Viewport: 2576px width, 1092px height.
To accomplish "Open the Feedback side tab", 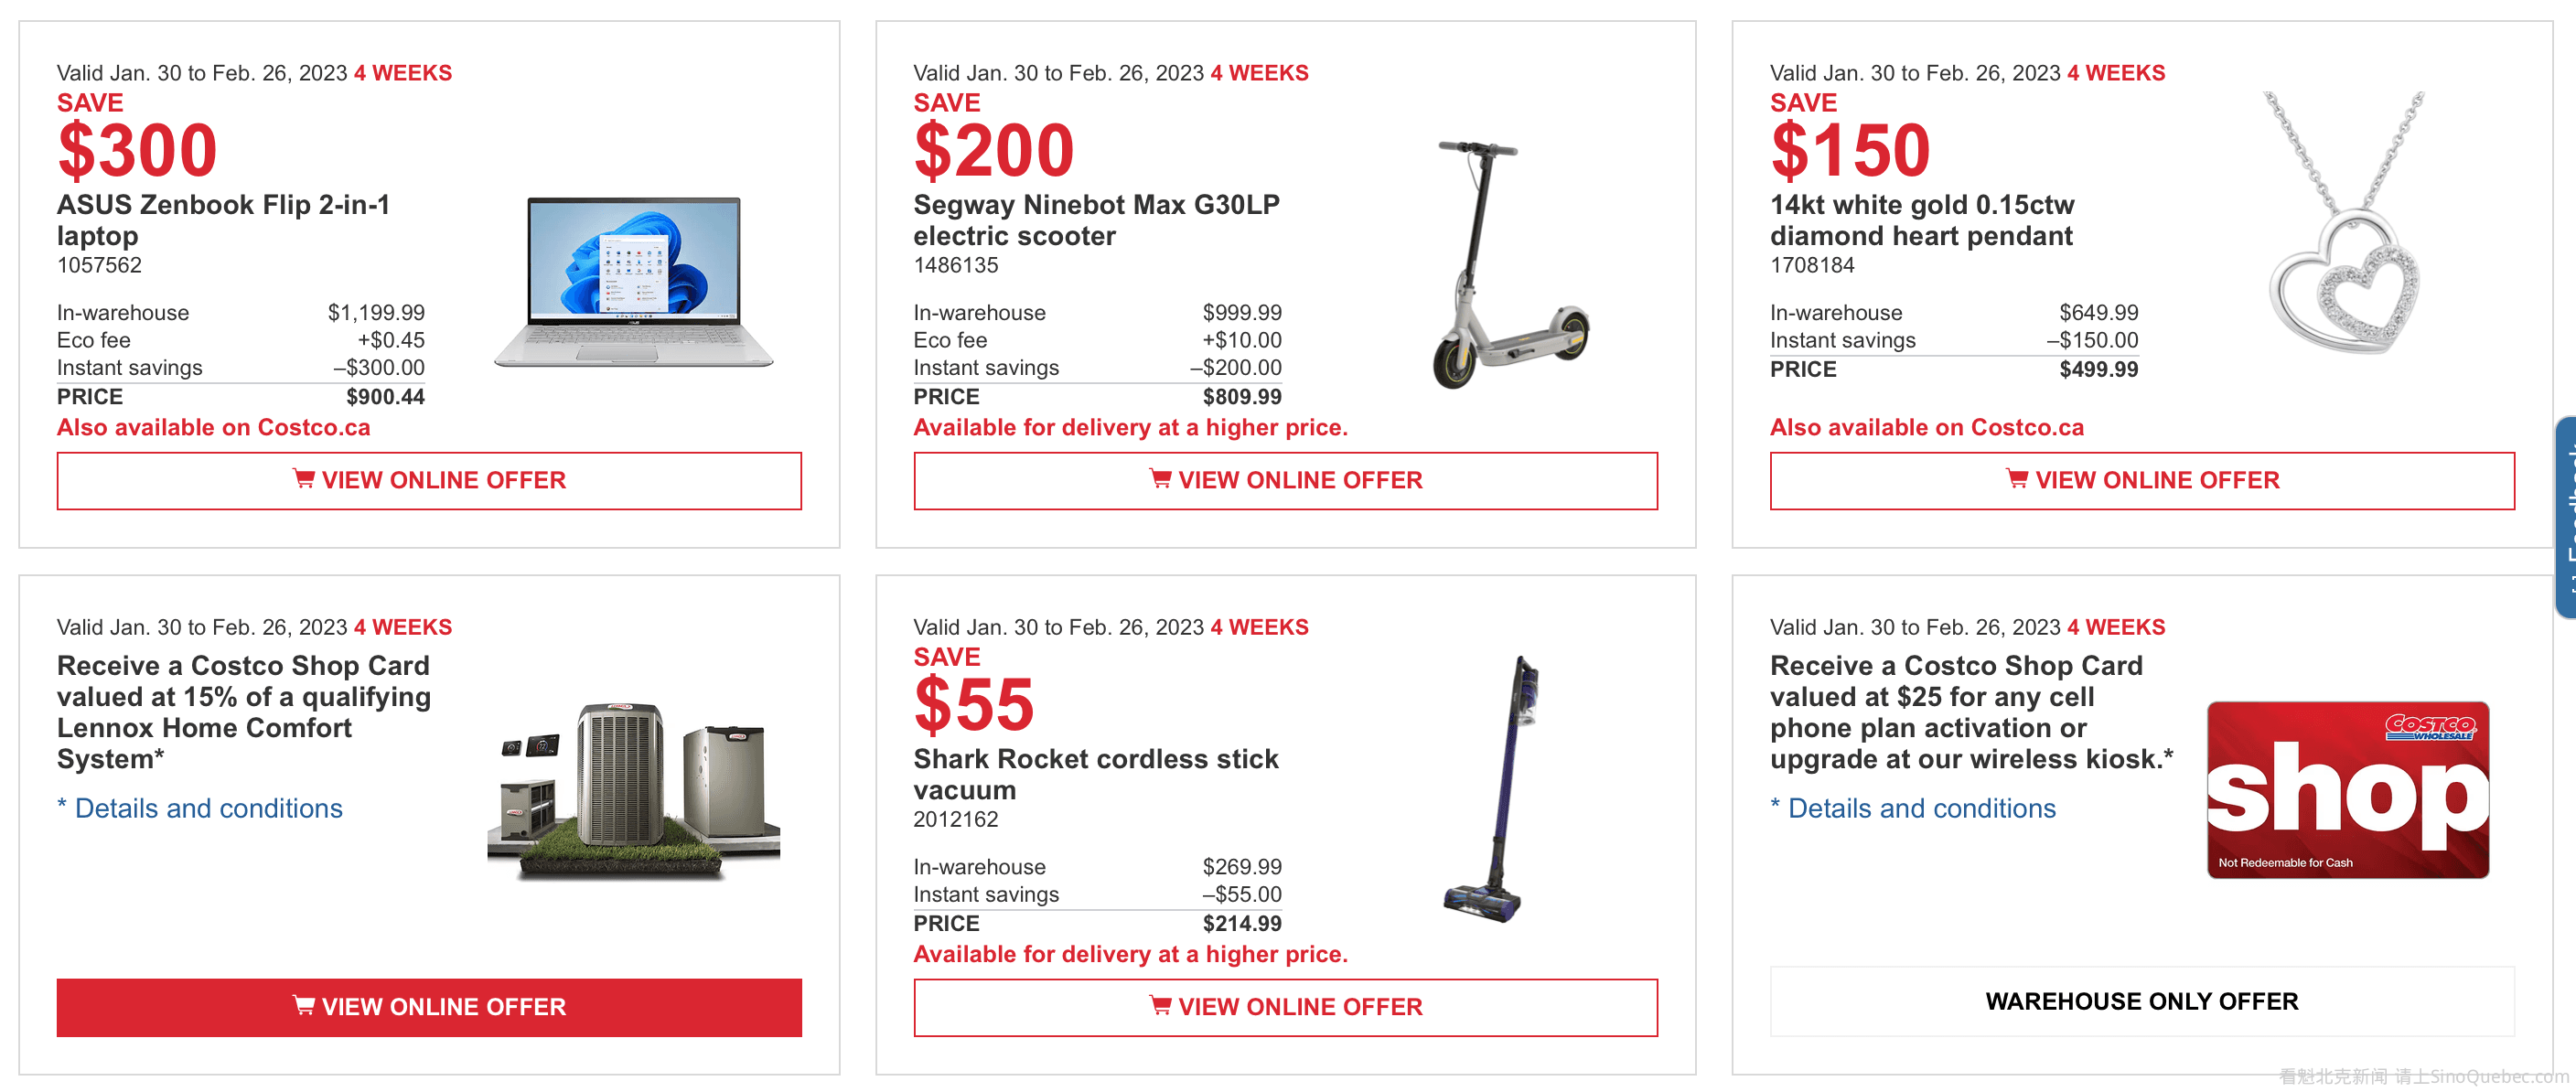I will [x=2565, y=517].
